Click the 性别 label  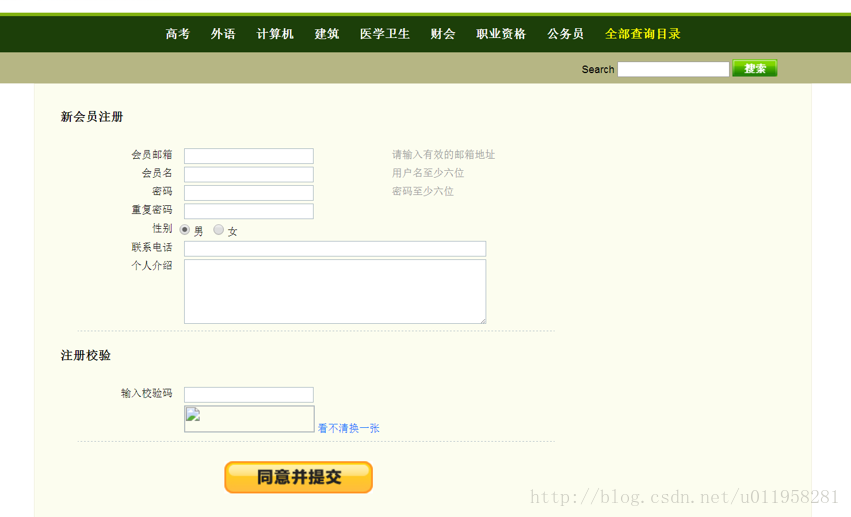tap(162, 228)
